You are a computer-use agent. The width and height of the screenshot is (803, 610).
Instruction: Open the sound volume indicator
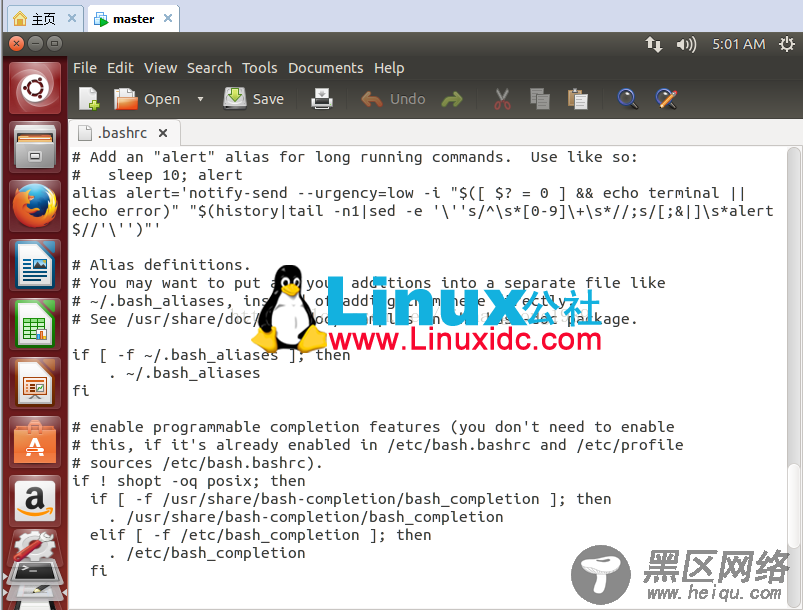pos(686,45)
